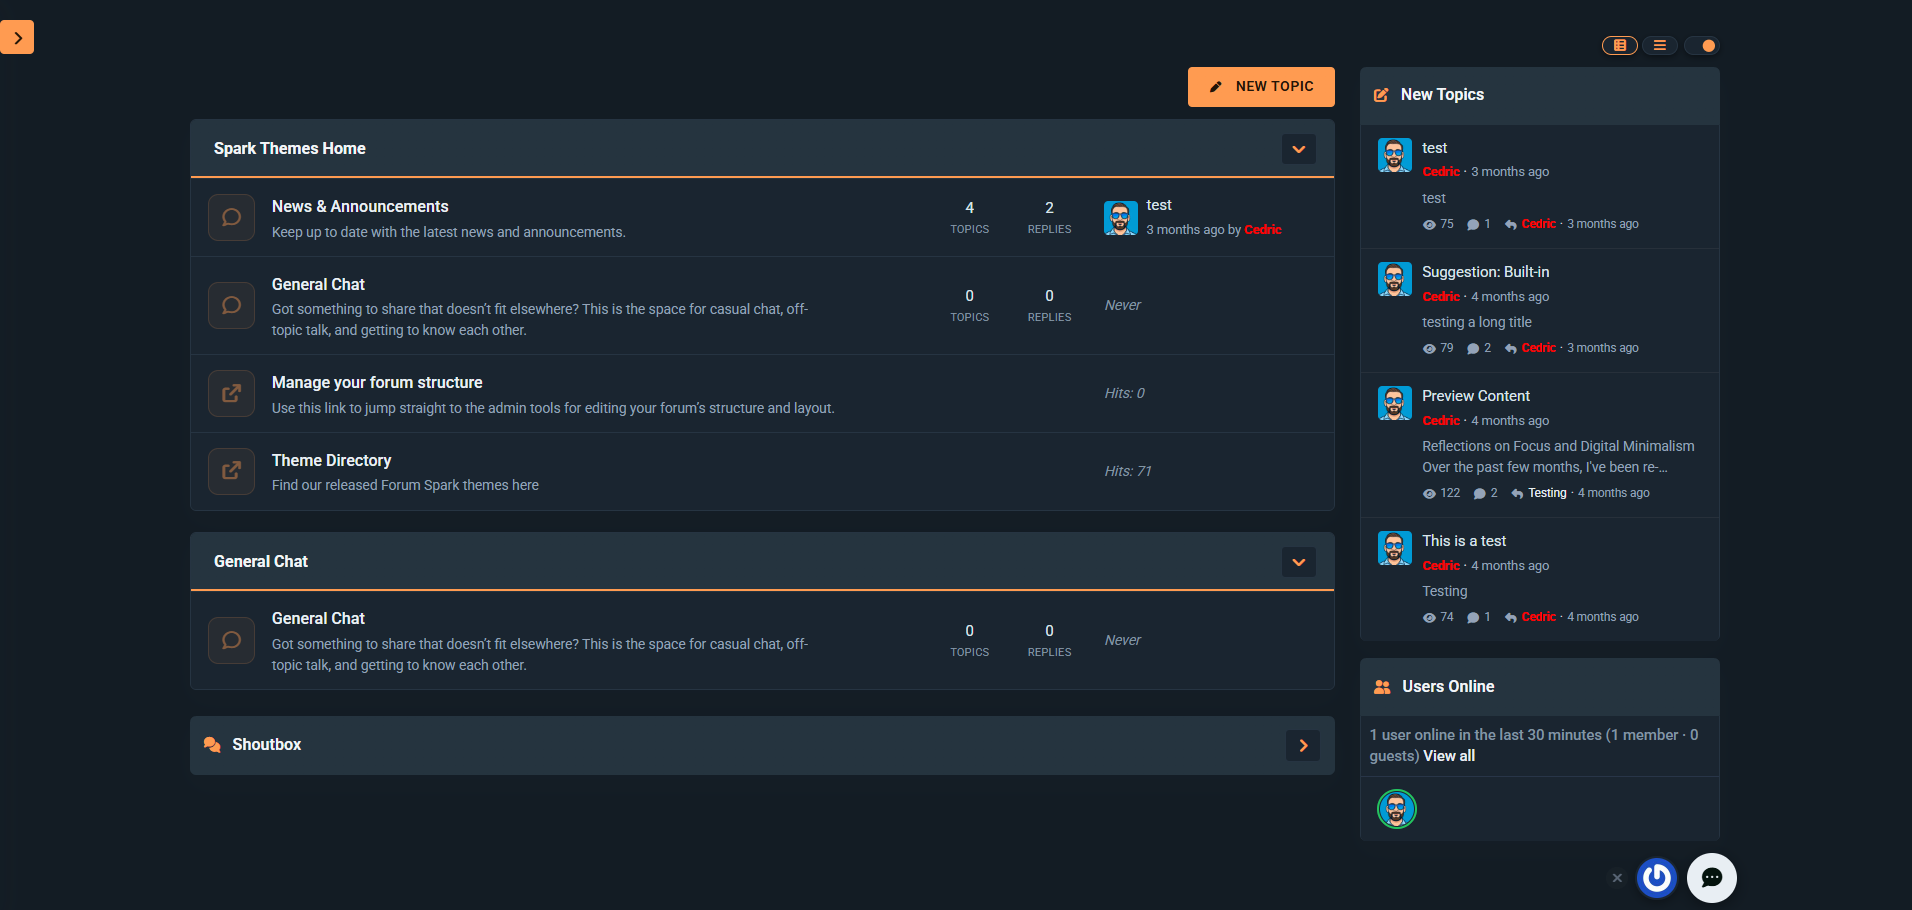Open the sidebar with the orange arrow button
This screenshot has width=1912, height=910.
17,37
